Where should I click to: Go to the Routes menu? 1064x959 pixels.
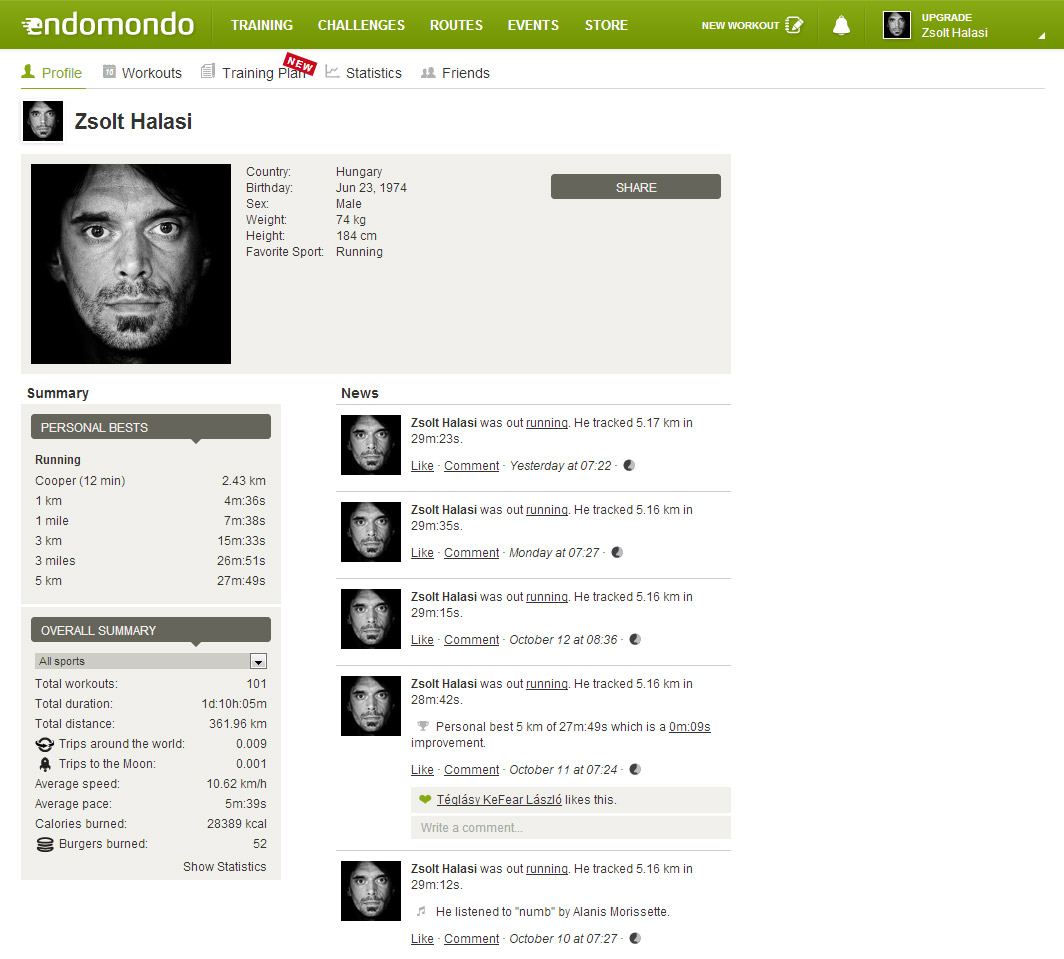coord(456,25)
